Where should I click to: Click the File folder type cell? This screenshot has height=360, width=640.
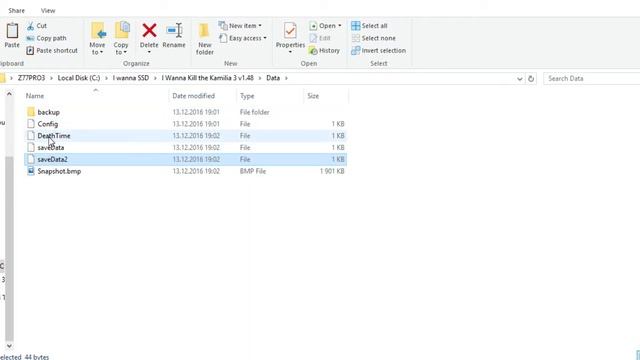pos(254,112)
